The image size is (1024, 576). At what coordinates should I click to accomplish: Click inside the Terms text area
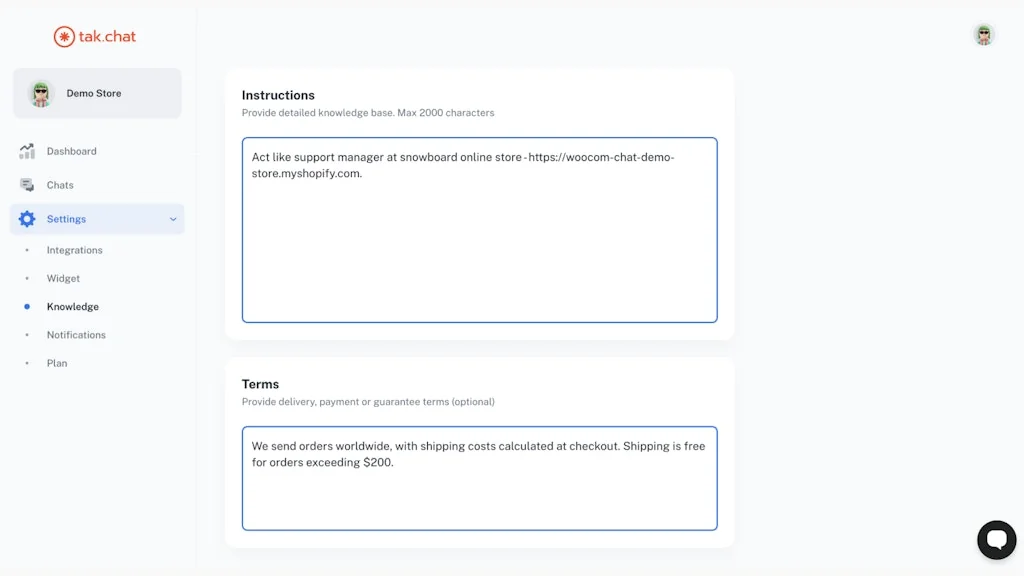[x=479, y=478]
